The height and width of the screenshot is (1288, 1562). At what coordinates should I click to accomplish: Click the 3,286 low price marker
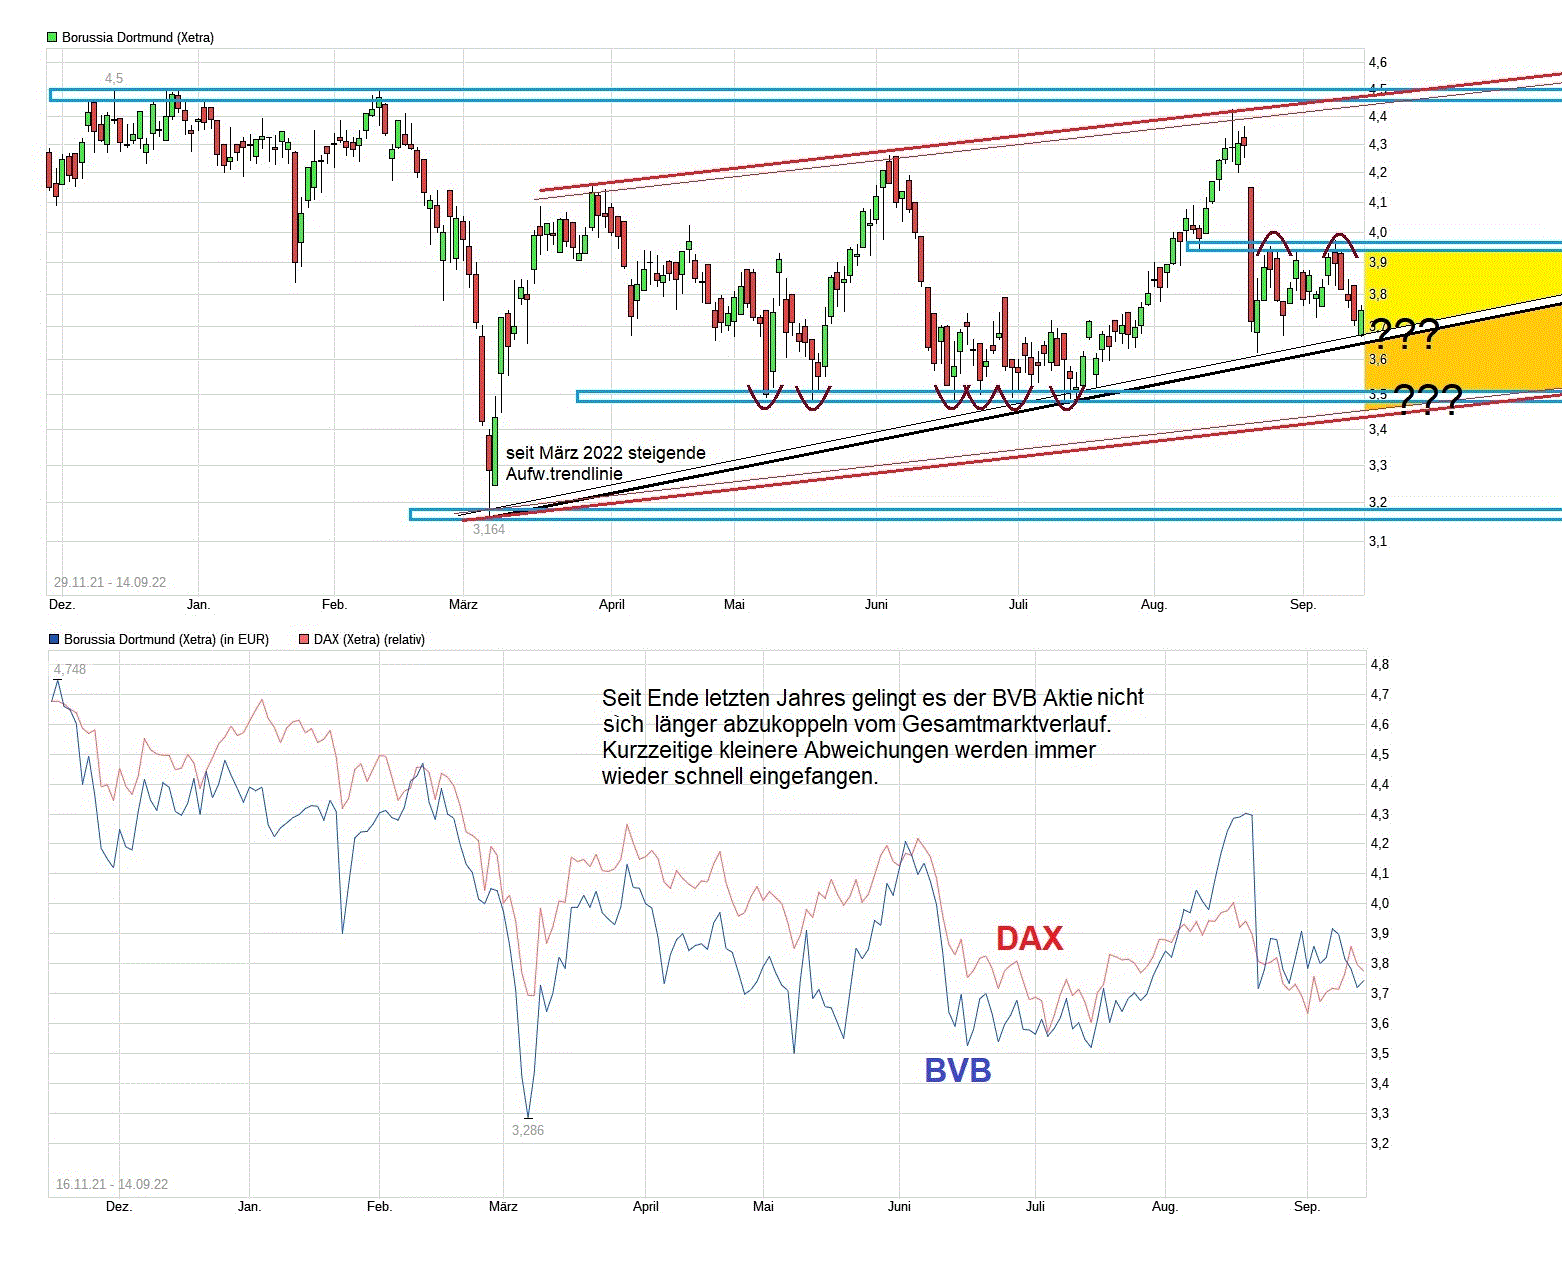point(527,1130)
